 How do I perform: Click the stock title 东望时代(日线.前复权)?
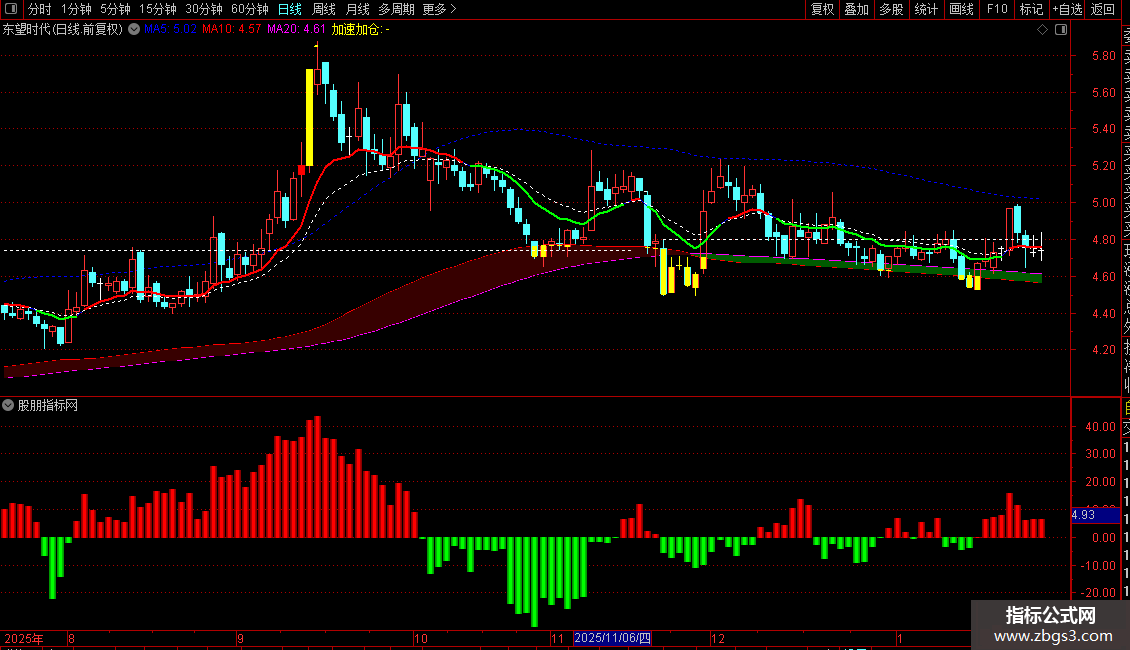(63, 30)
